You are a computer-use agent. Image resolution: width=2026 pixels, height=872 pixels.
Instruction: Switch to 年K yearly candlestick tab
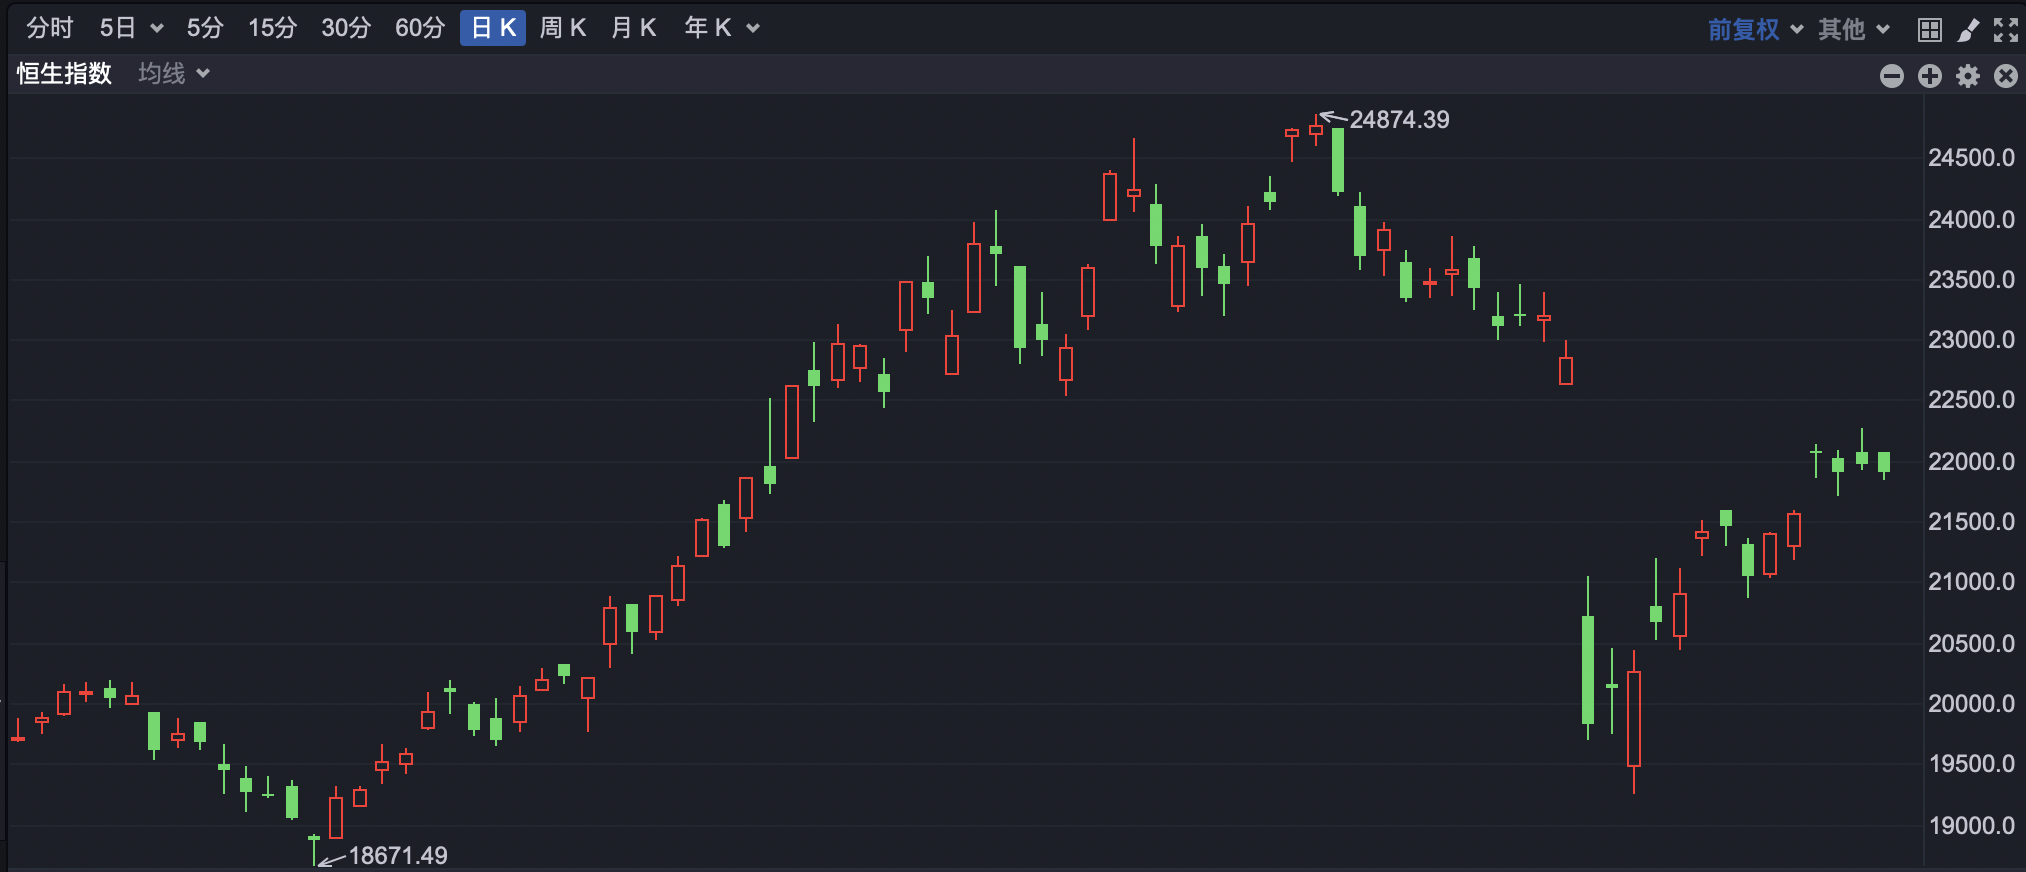click(x=708, y=28)
